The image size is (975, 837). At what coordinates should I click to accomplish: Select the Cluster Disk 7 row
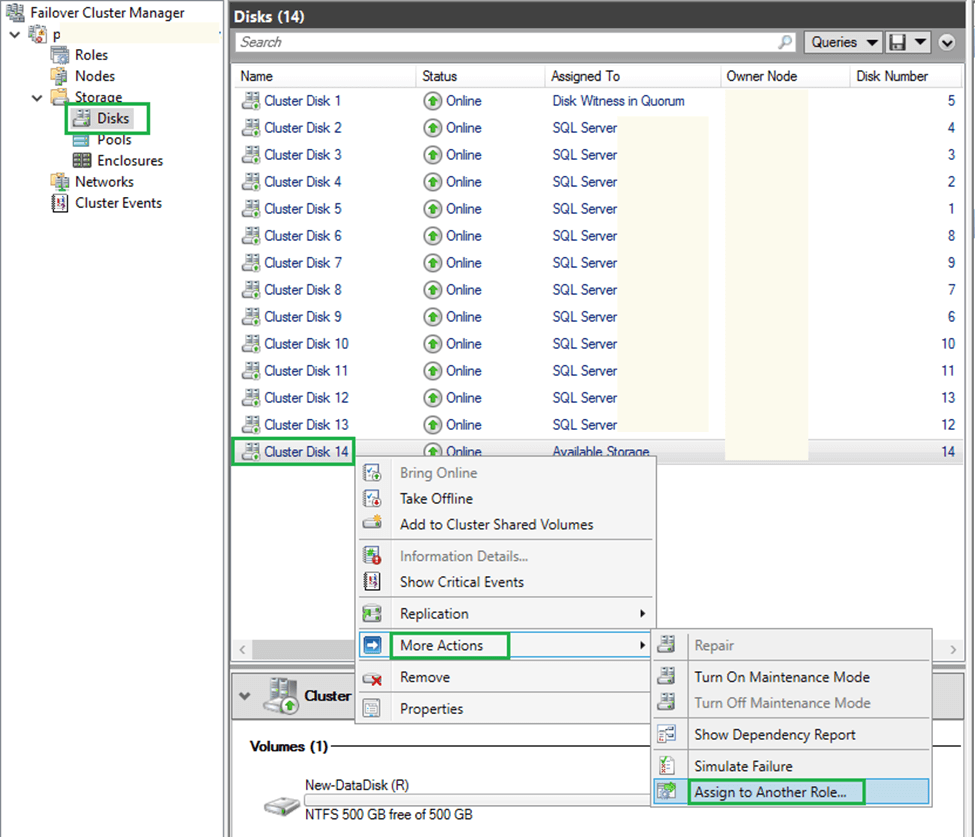coord(597,262)
